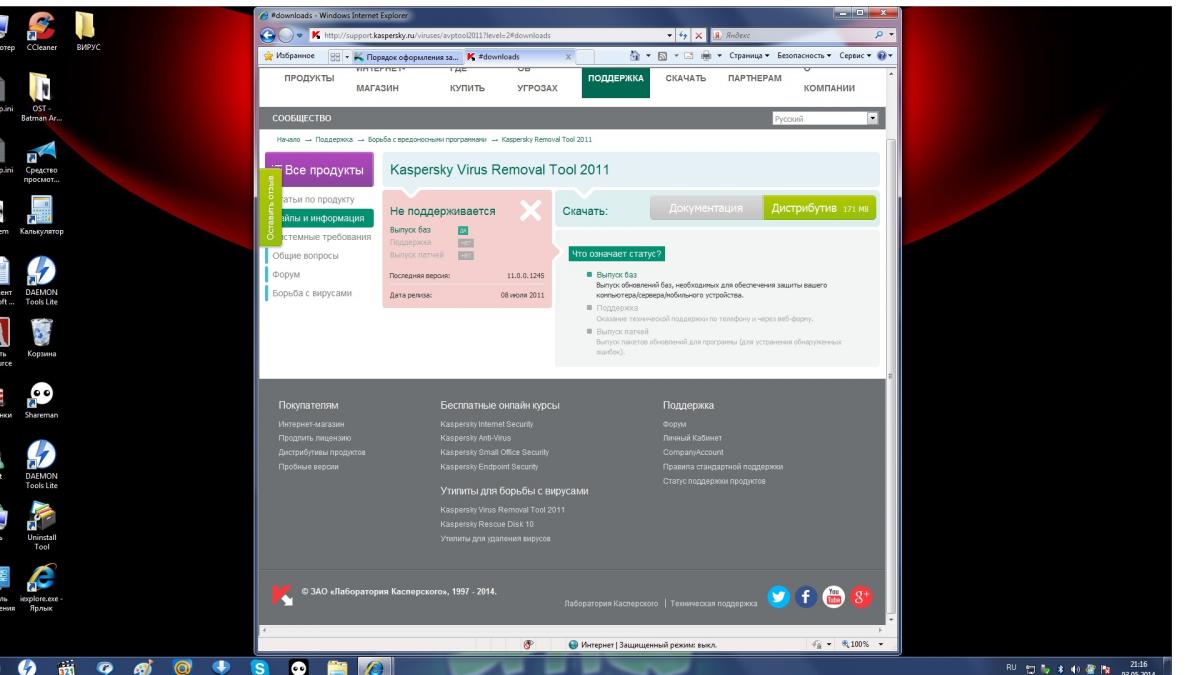The height and width of the screenshot is (675, 1200).
Task: Open the Русский language dropdown
Action: point(824,119)
